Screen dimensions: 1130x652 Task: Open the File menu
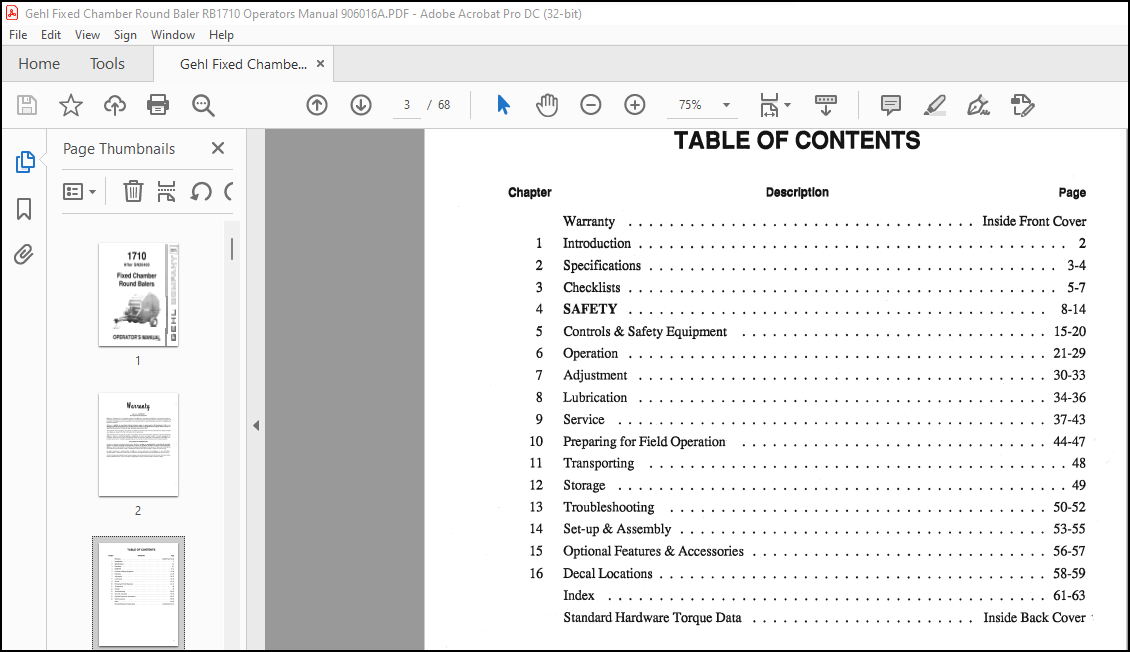pyautogui.click(x=18, y=35)
